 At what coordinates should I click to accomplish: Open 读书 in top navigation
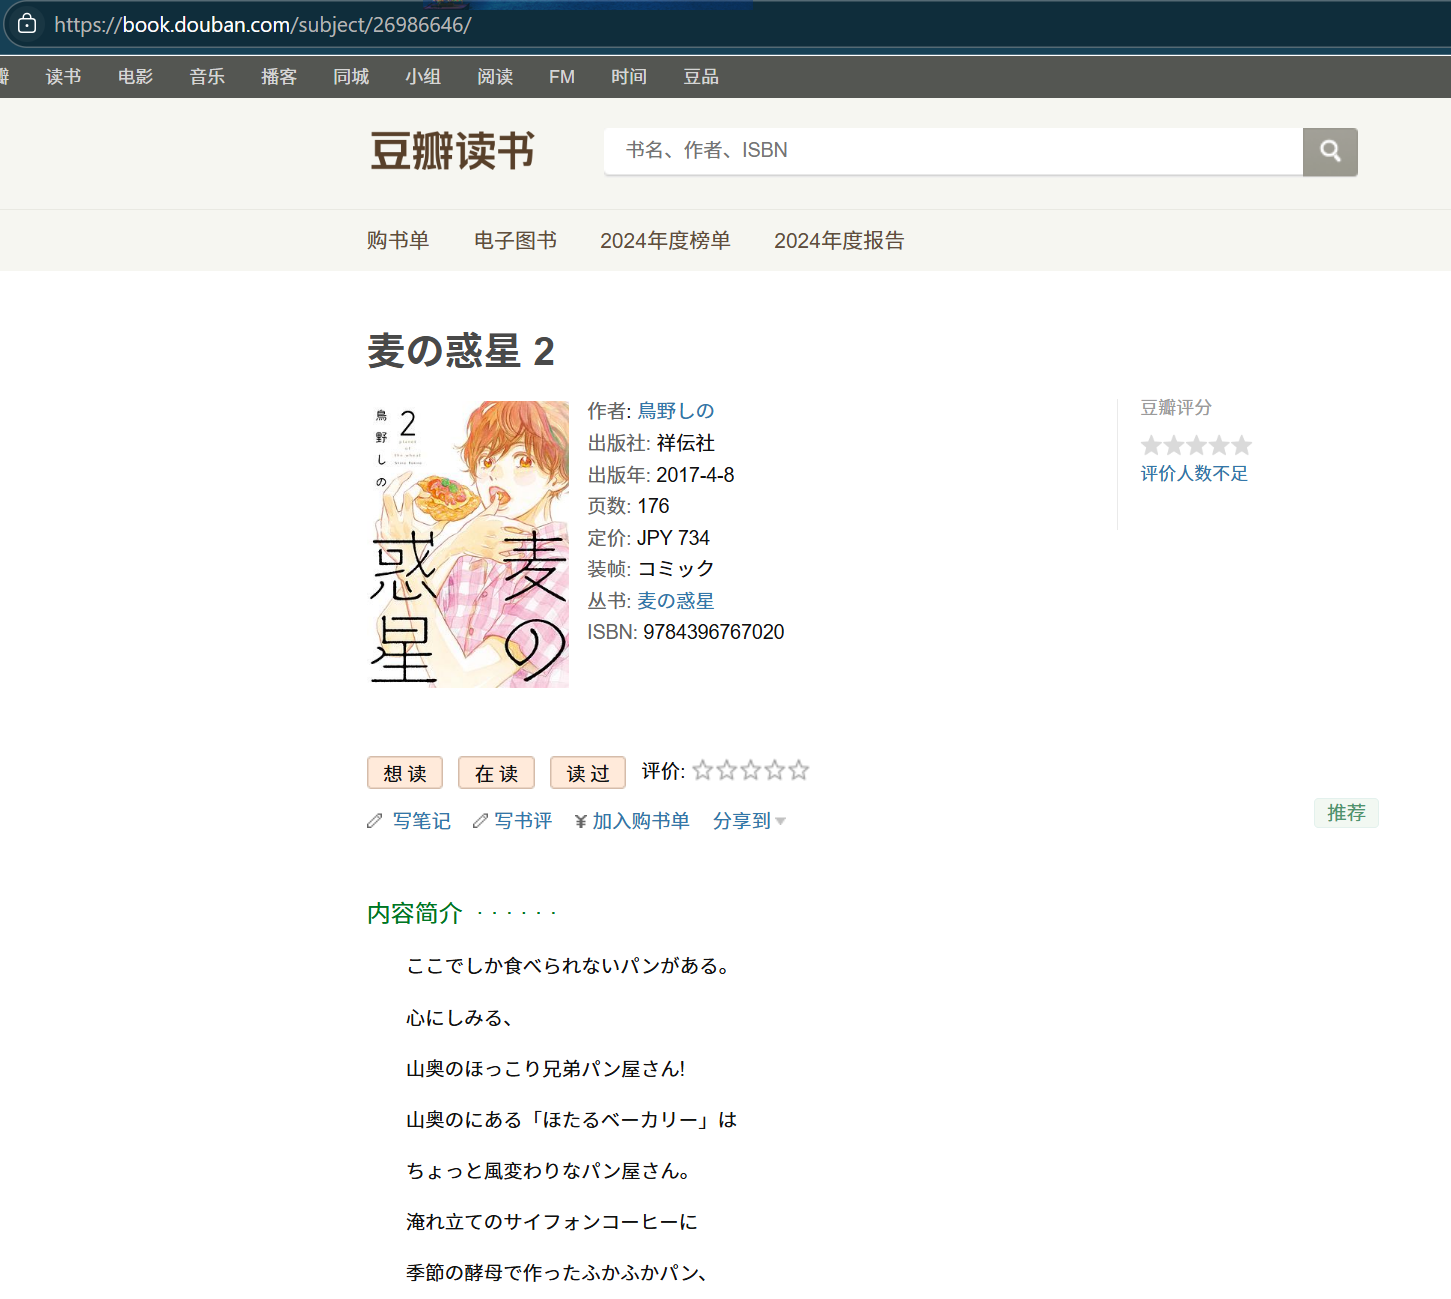point(63,77)
